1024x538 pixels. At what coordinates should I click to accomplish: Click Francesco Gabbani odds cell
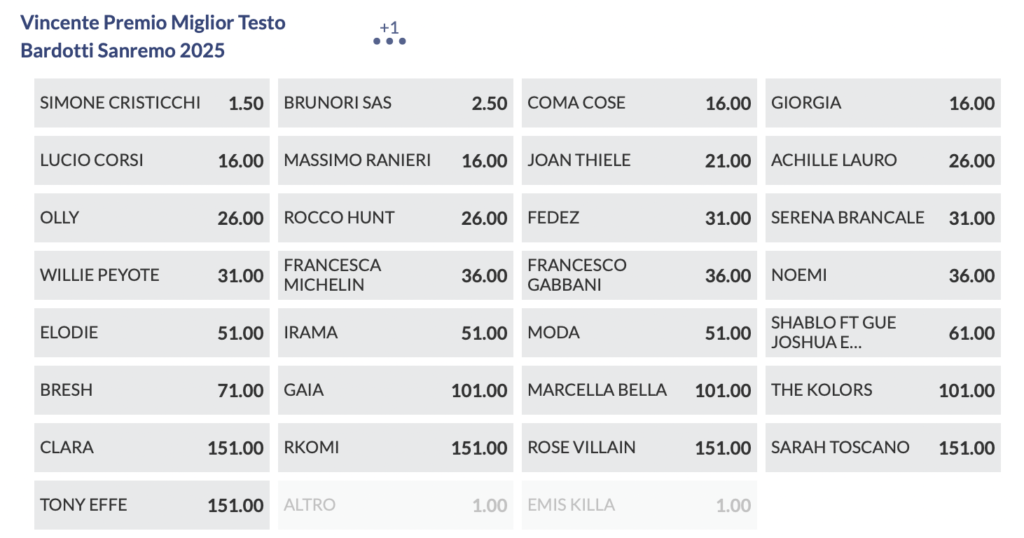(639, 275)
